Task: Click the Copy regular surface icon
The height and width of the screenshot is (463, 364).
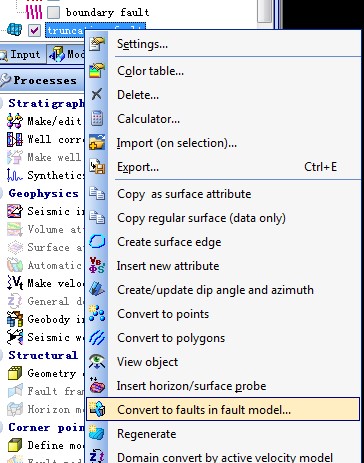Action: click(x=97, y=218)
